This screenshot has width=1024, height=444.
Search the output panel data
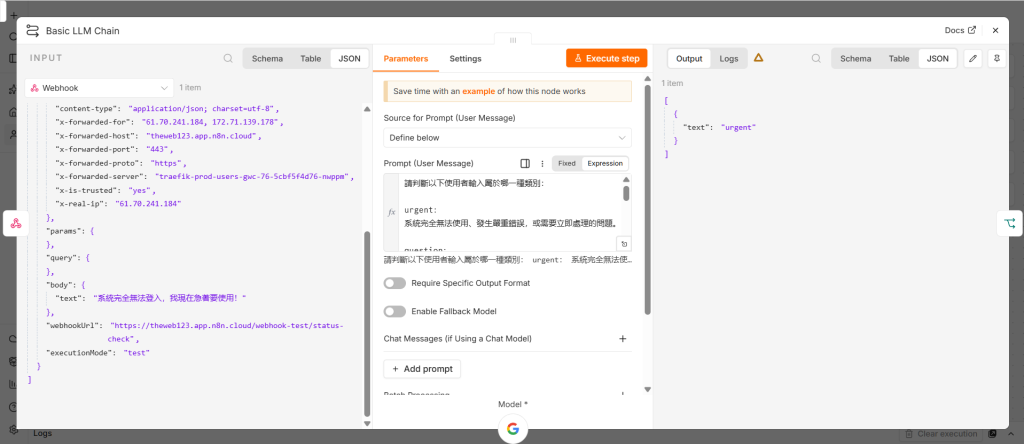coord(816,58)
